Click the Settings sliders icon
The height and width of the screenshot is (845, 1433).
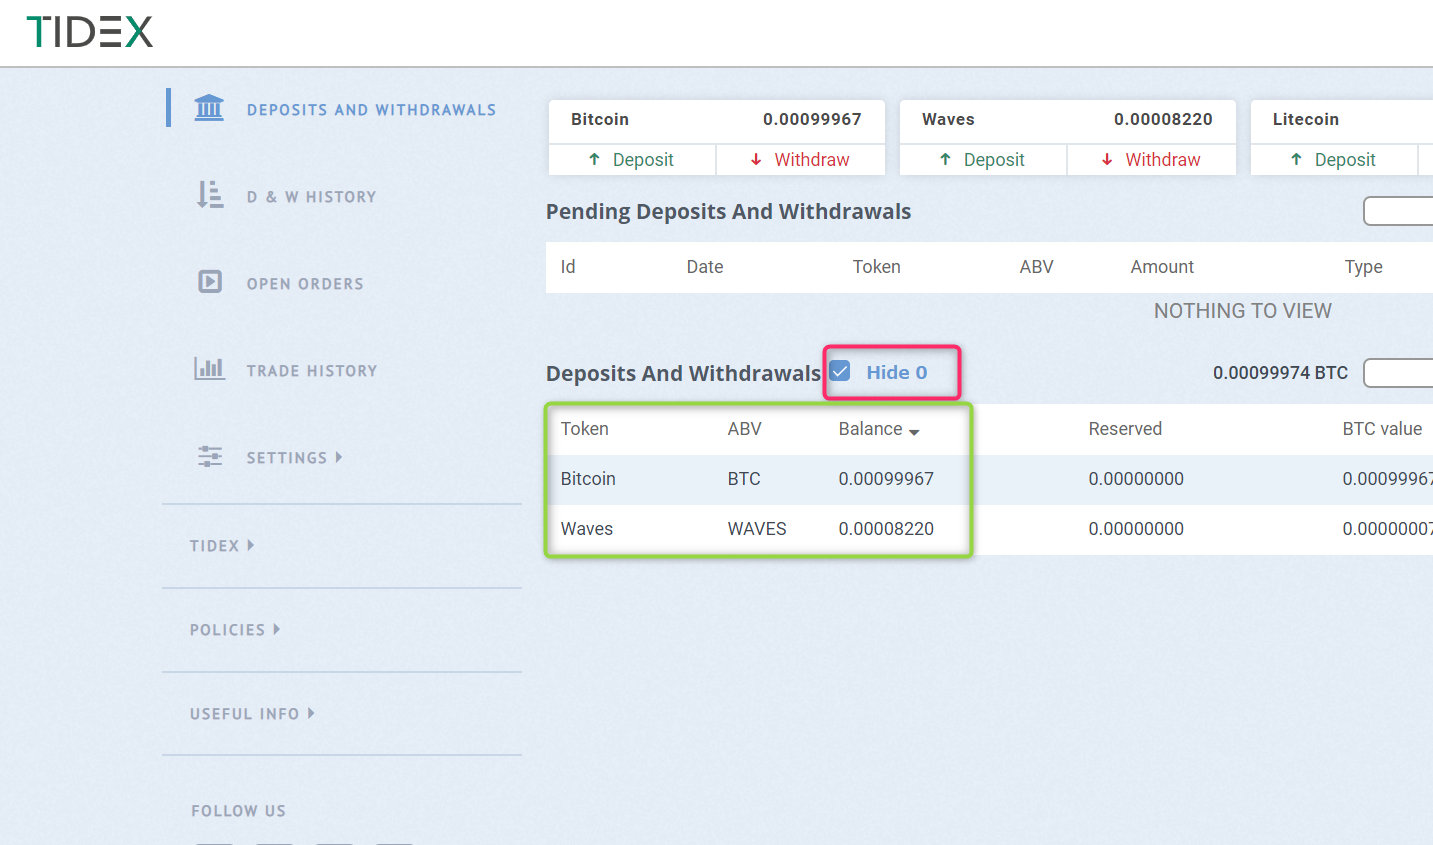[x=209, y=457]
